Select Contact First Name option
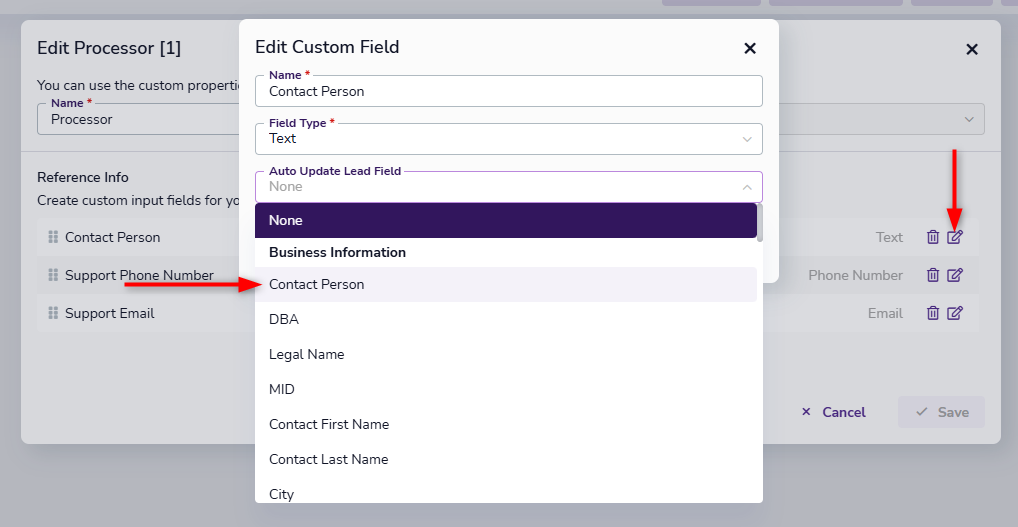Image resolution: width=1018 pixels, height=527 pixels. click(x=505, y=425)
